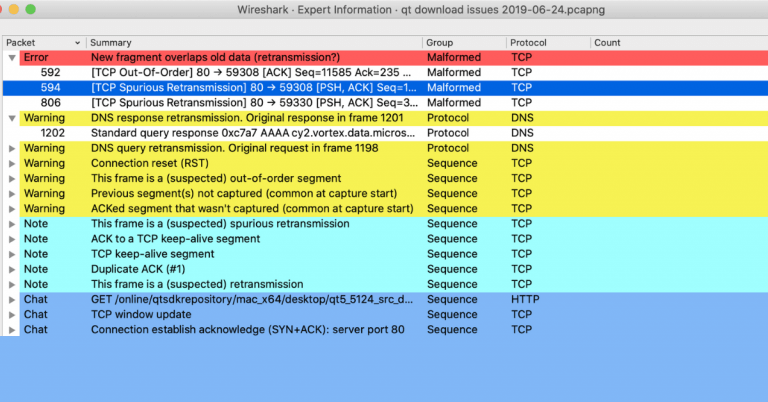Sort by the Group column header
768x402 pixels.
(460, 43)
